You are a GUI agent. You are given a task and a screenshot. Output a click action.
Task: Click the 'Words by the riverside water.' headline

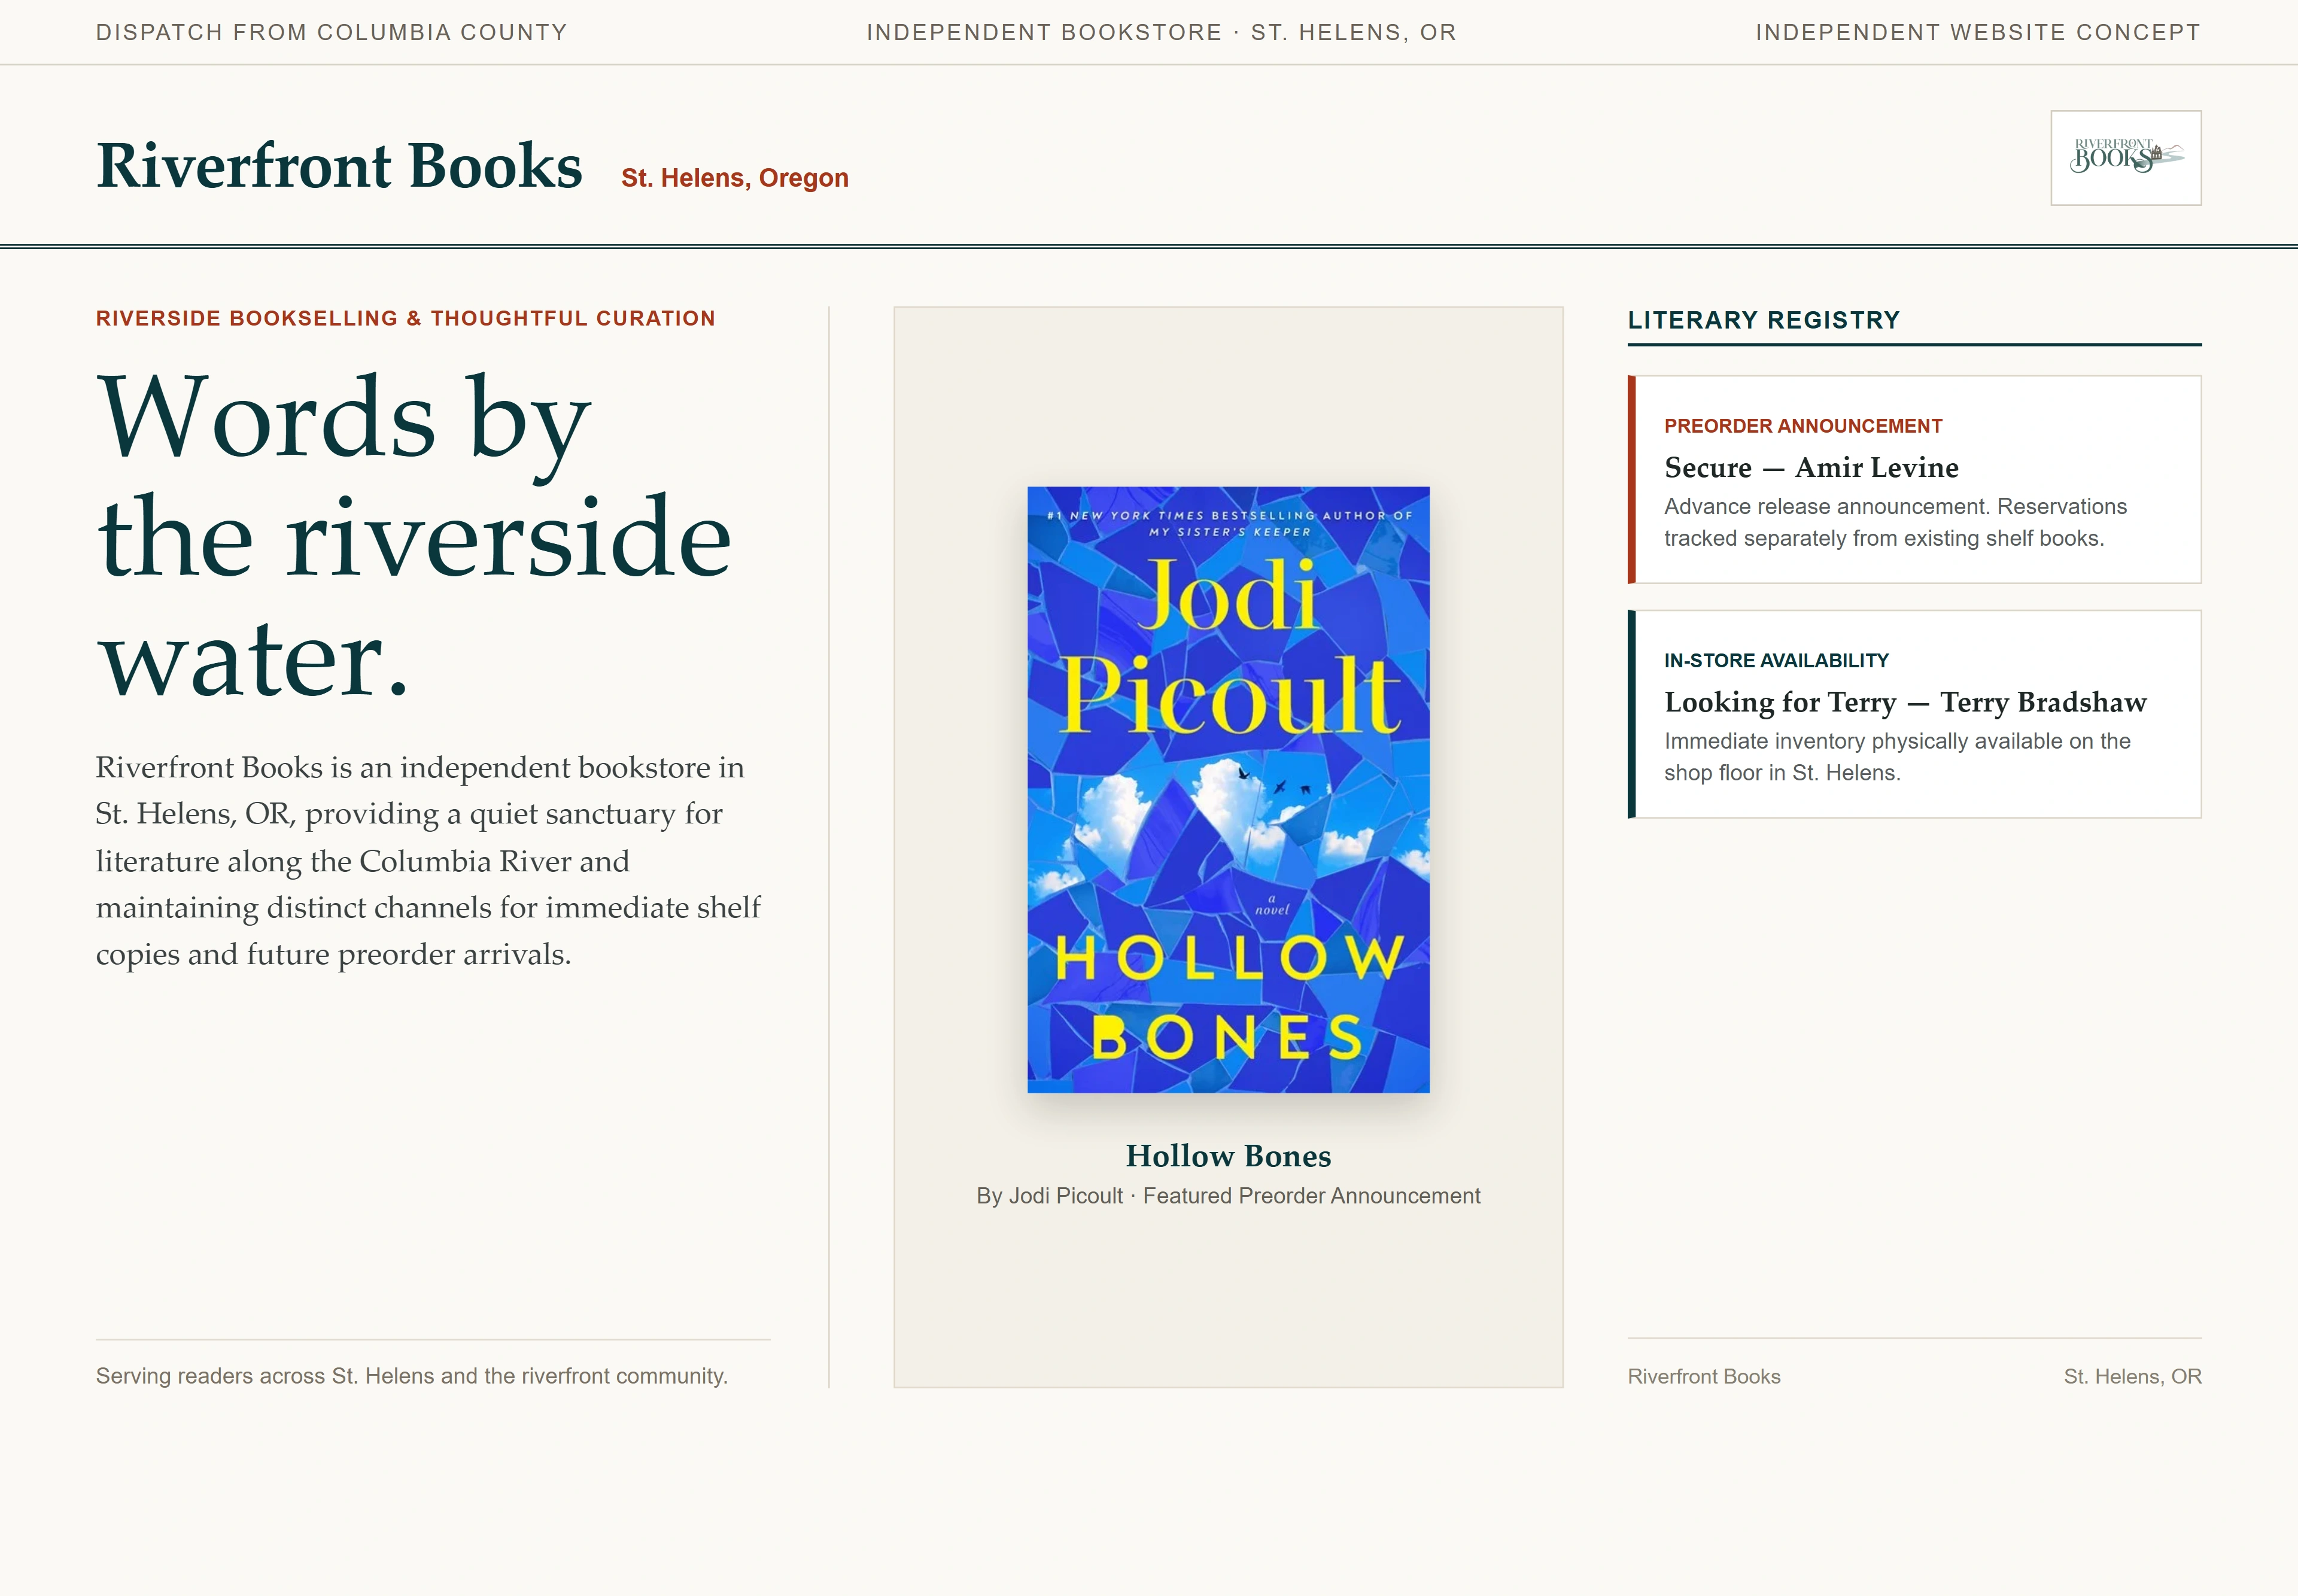point(414,534)
